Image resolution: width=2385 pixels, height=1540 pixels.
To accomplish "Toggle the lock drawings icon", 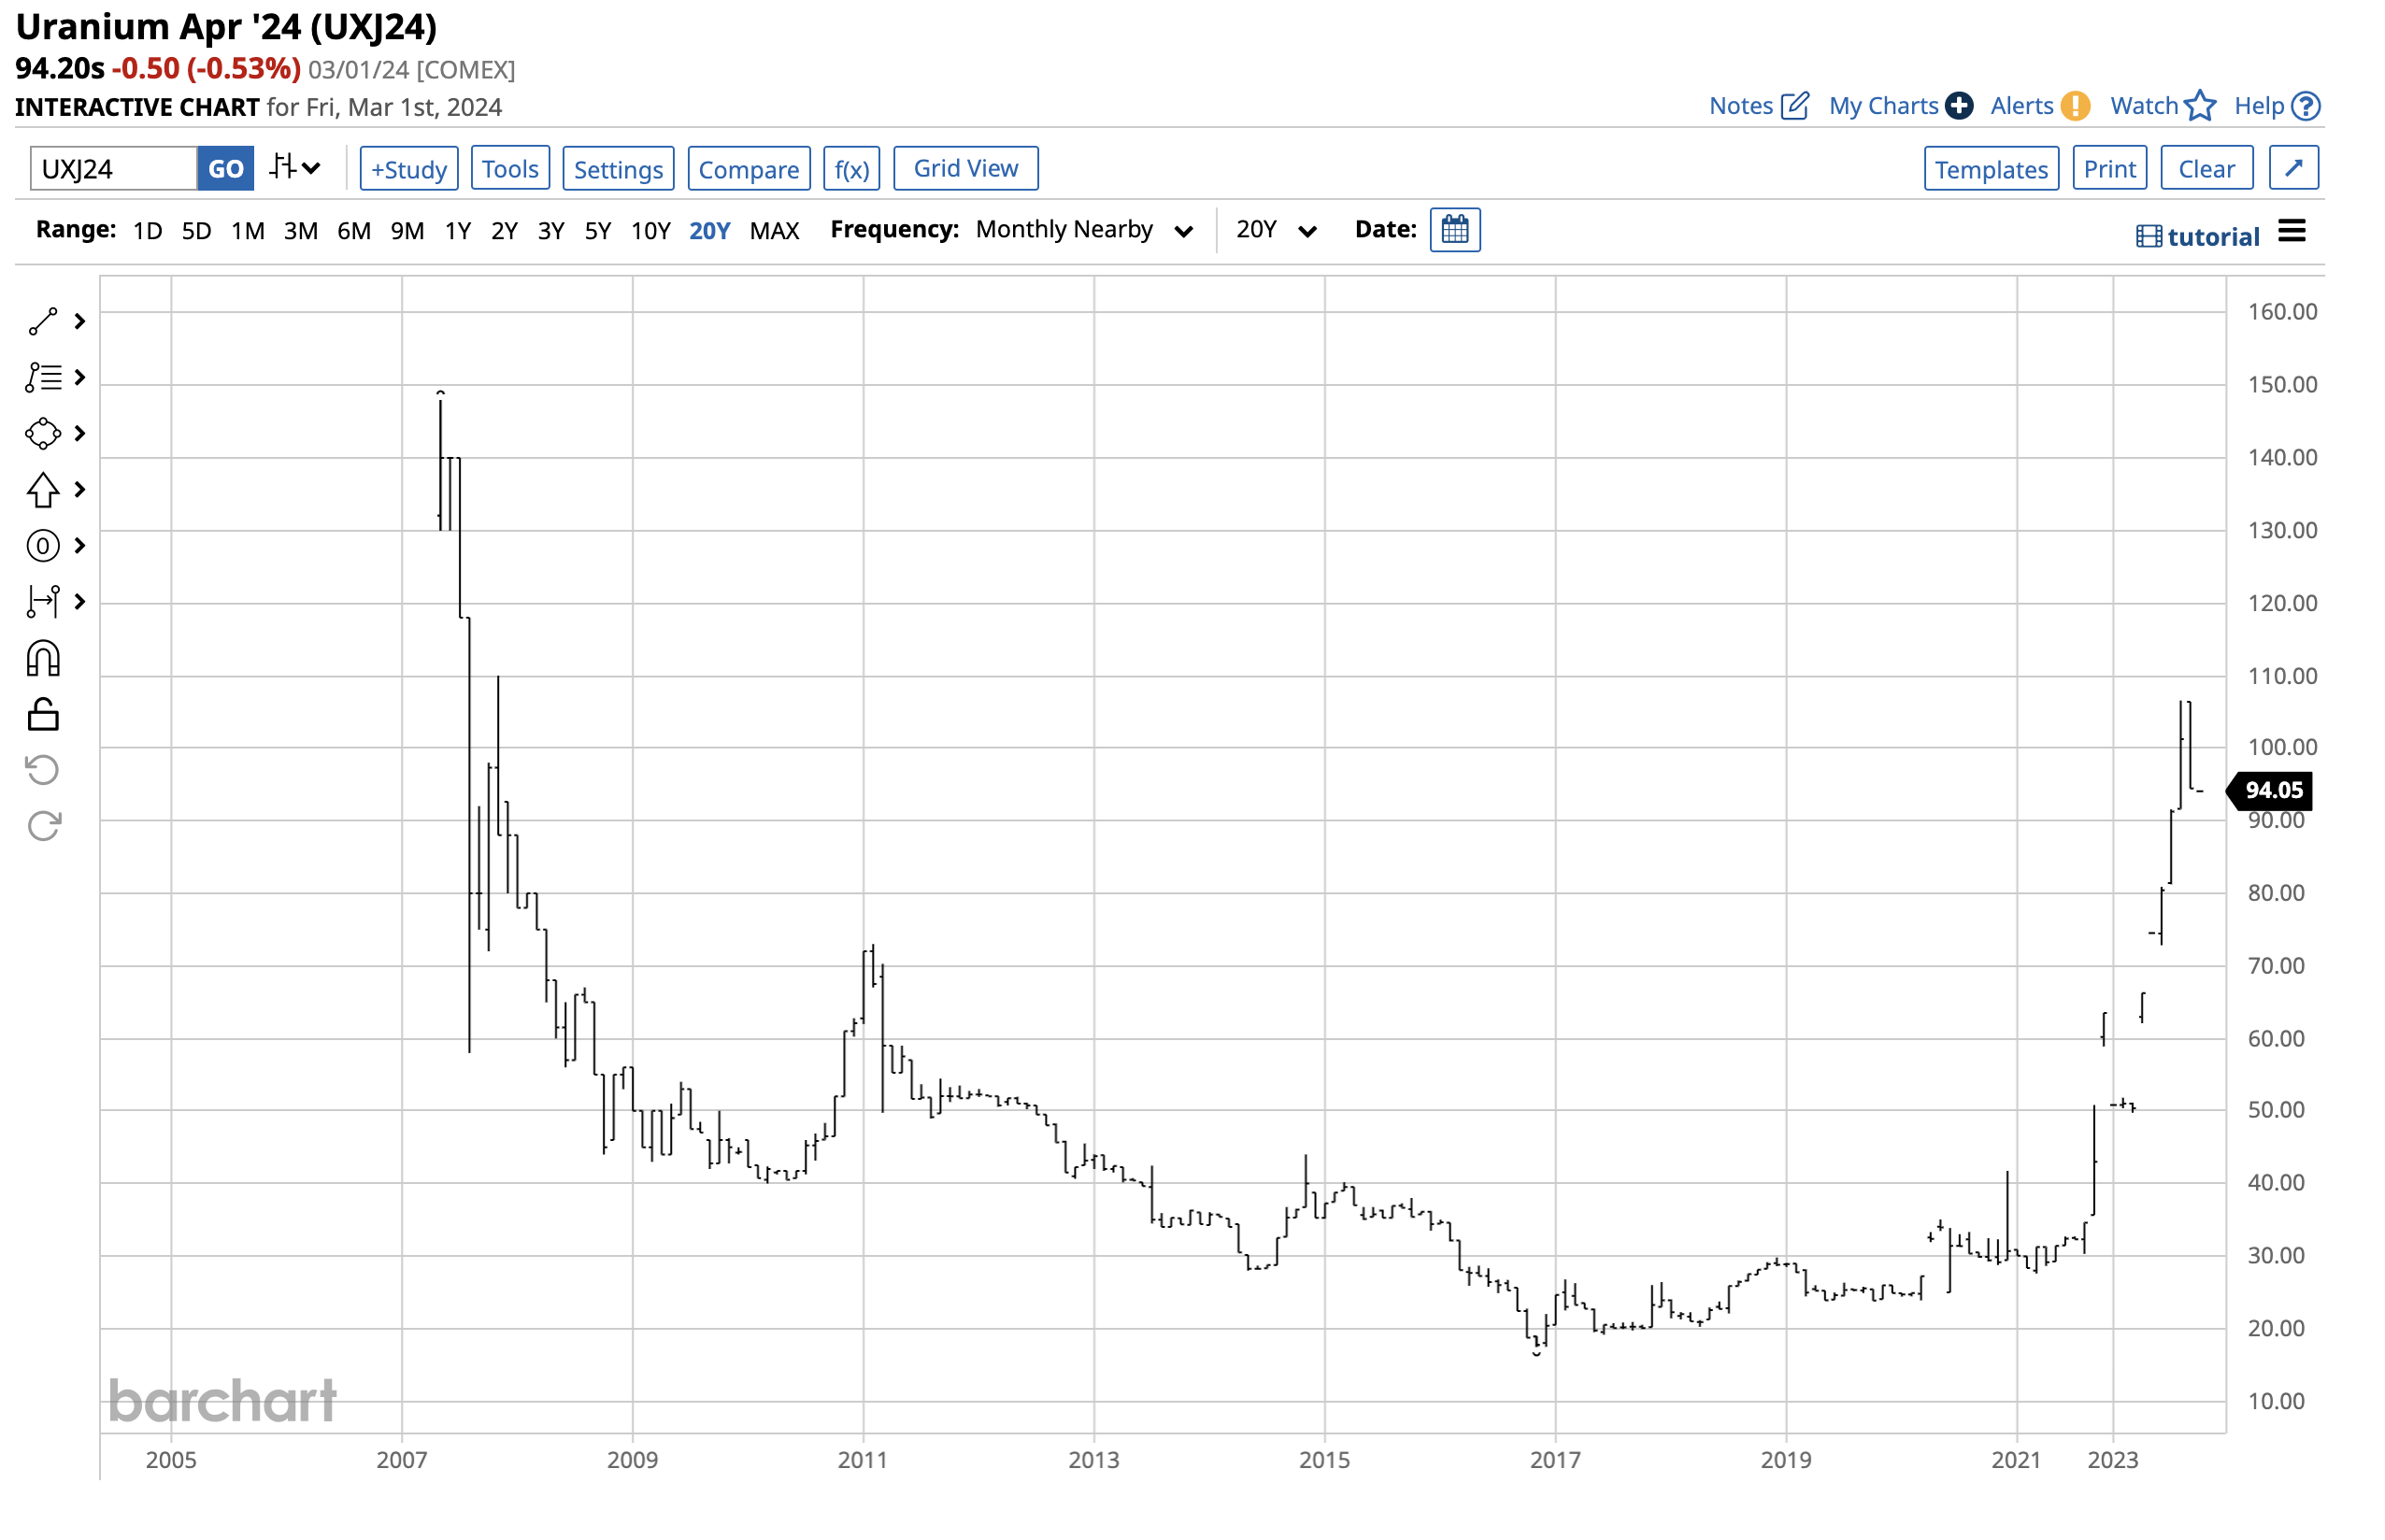I will [x=43, y=714].
